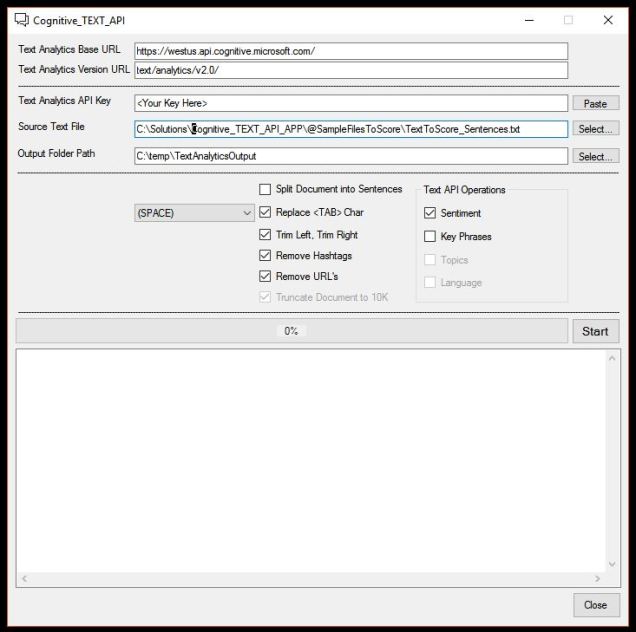Focus the Text Analytics Version URL field
The height and width of the screenshot is (632, 636).
point(350,70)
